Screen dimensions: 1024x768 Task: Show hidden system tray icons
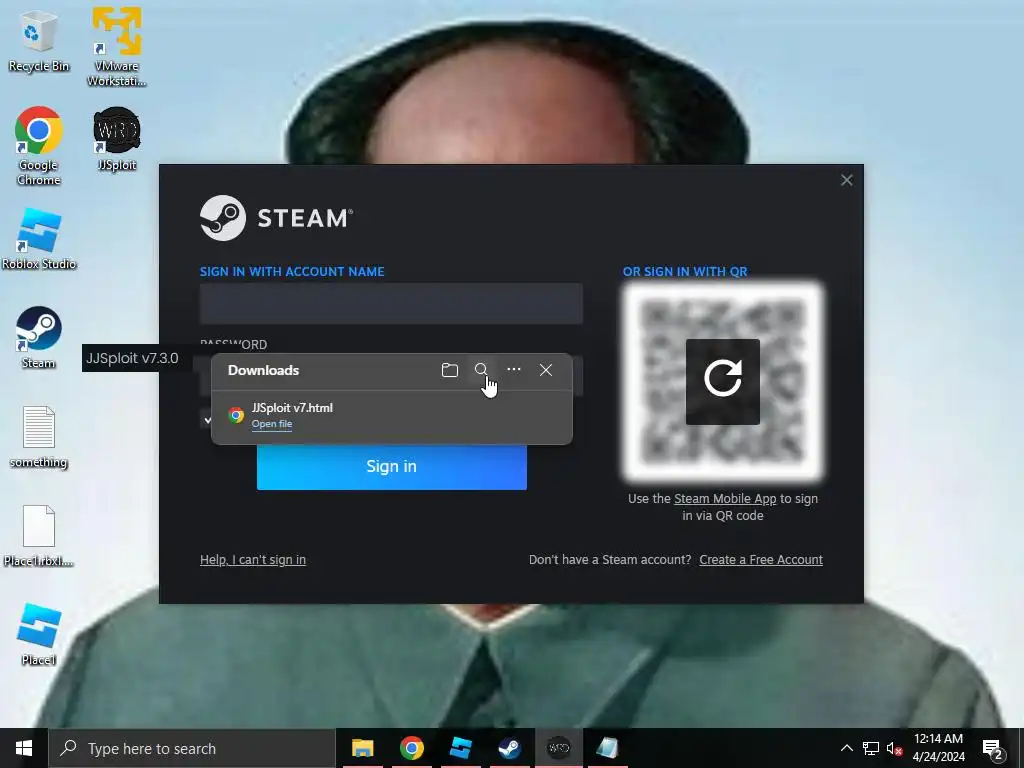(846, 748)
